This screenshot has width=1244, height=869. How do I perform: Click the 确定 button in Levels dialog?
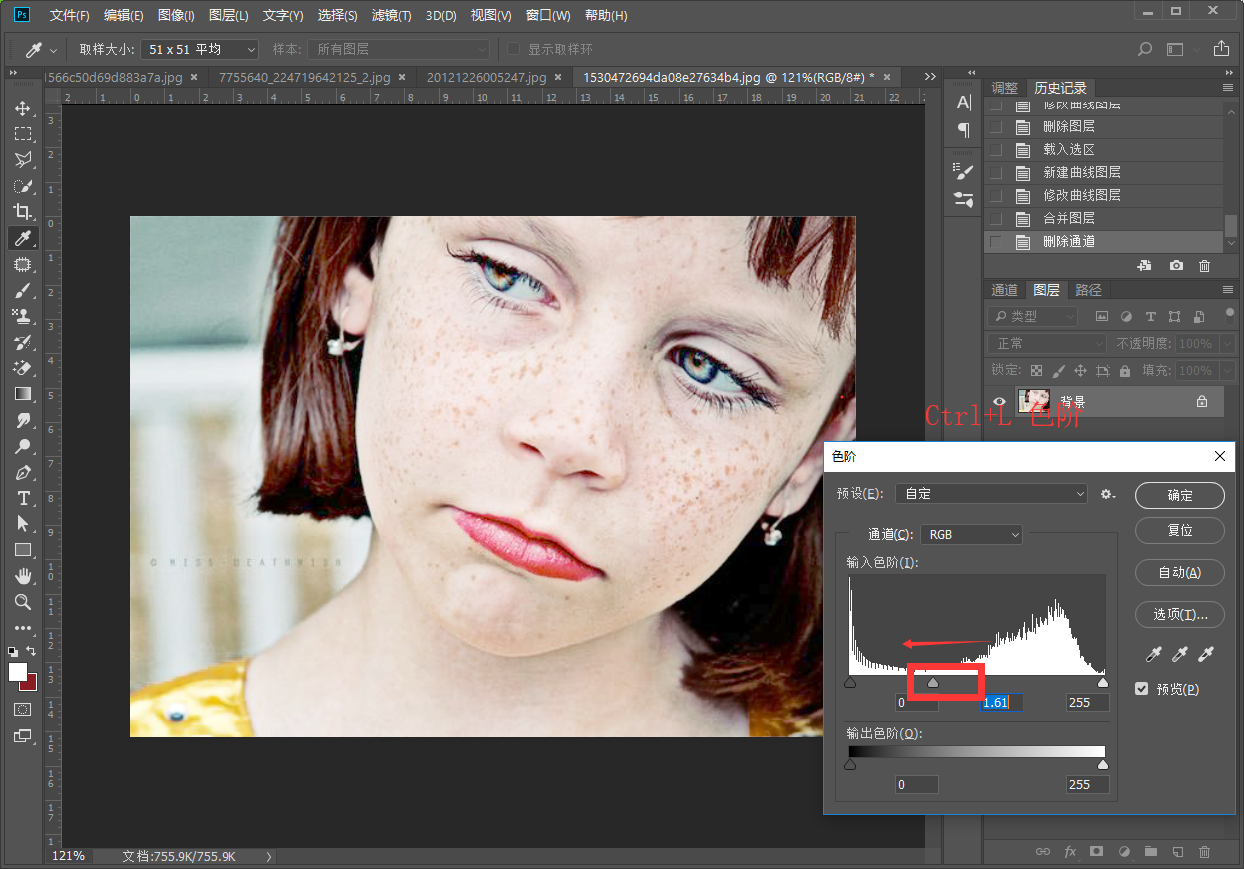(x=1180, y=495)
